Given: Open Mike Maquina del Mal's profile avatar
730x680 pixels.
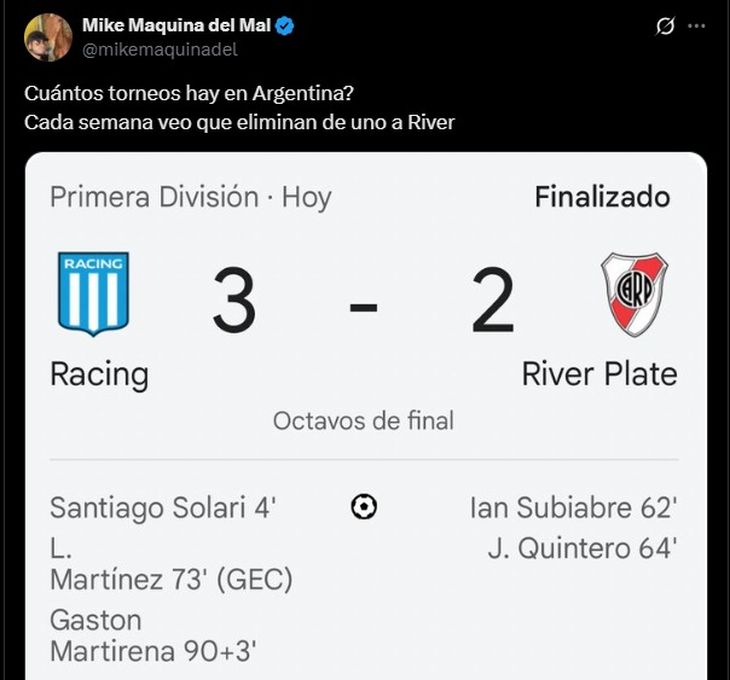Looking at the screenshot, I should click(x=47, y=37).
